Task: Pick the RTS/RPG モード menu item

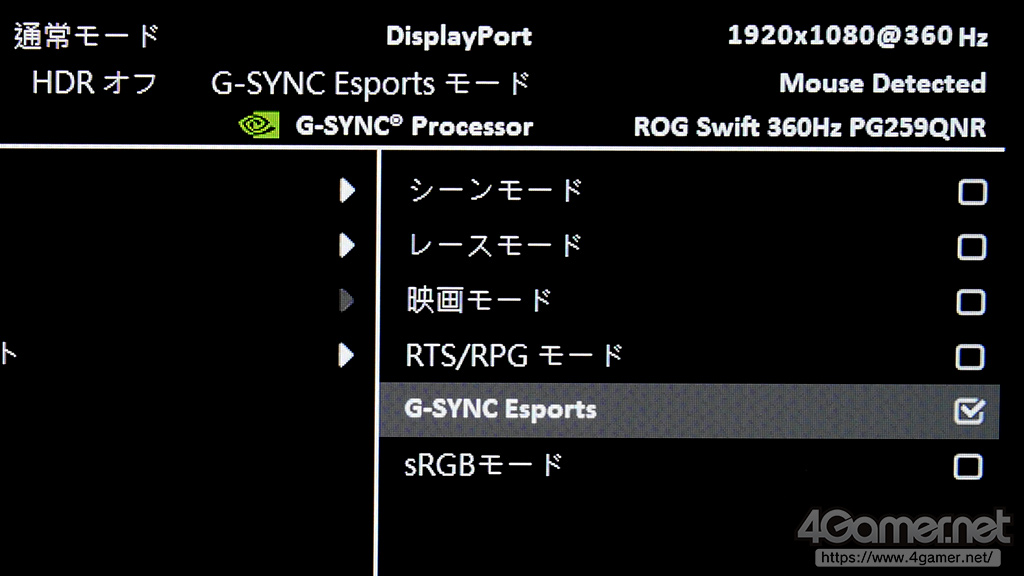Action: pyautogui.click(x=514, y=355)
